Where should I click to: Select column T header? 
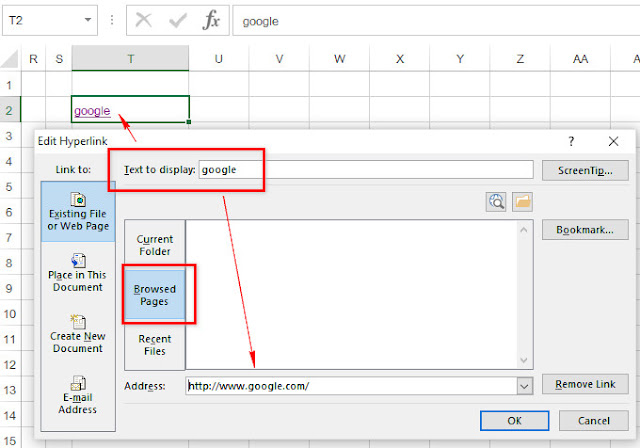pos(130,59)
